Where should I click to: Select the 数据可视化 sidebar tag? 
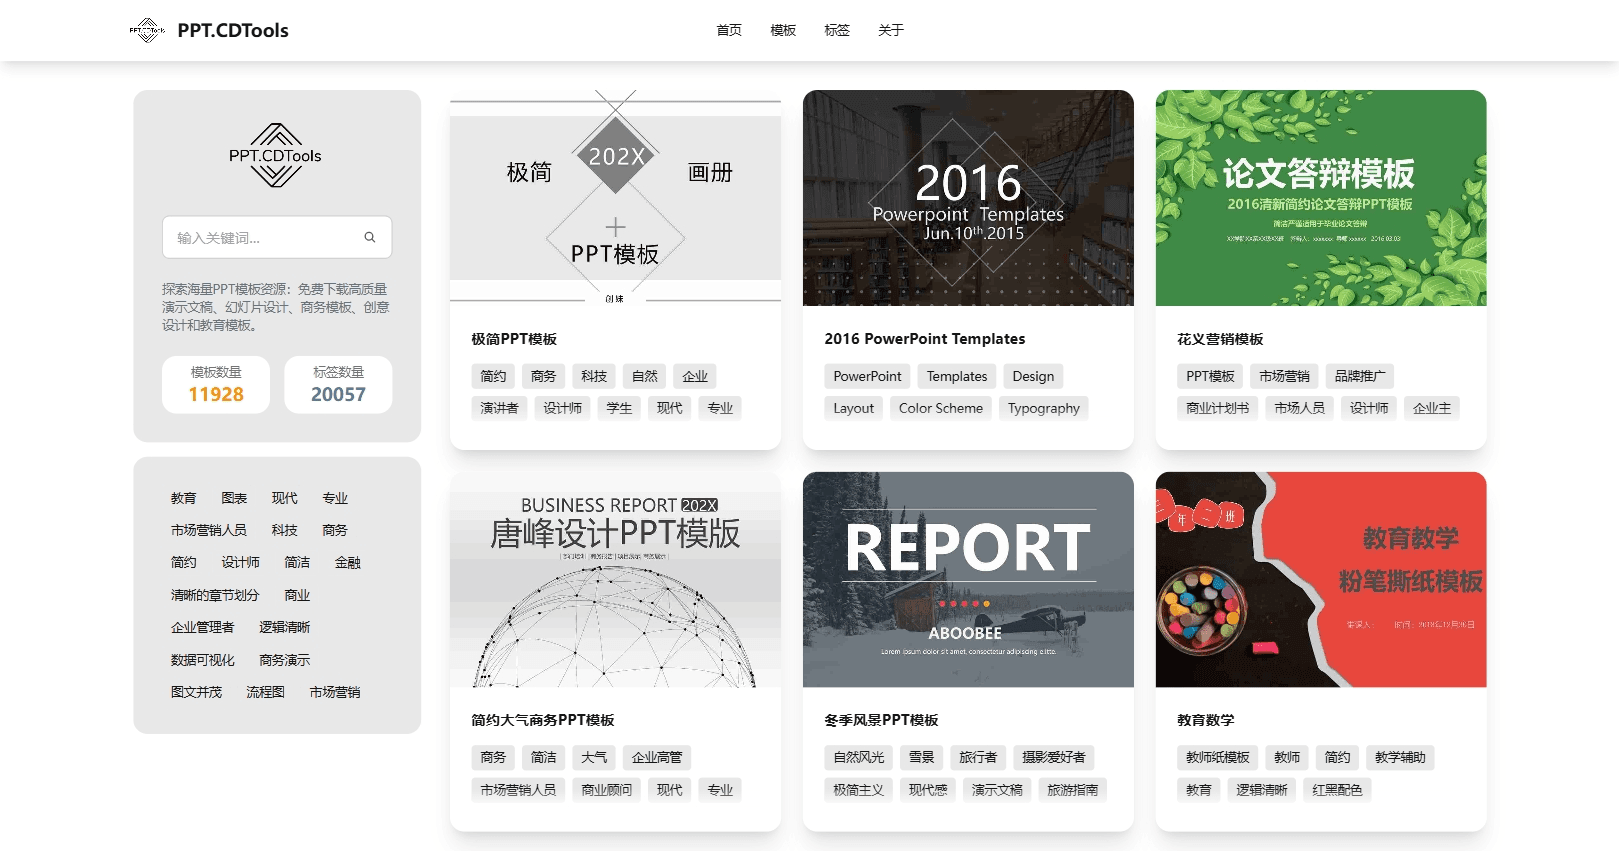[203, 660]
